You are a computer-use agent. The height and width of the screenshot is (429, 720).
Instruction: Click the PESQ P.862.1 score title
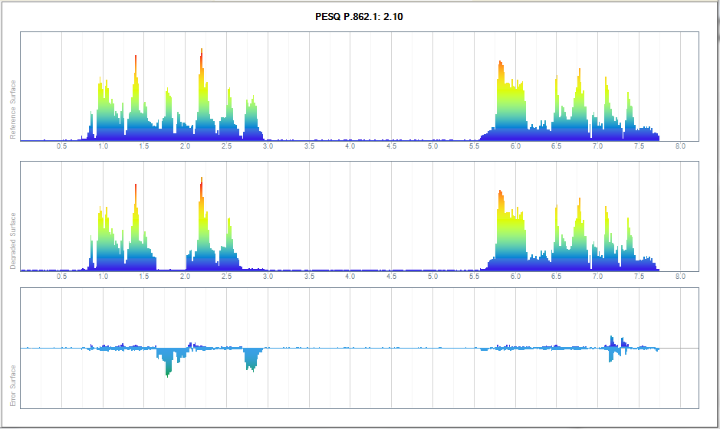(361, 16)
